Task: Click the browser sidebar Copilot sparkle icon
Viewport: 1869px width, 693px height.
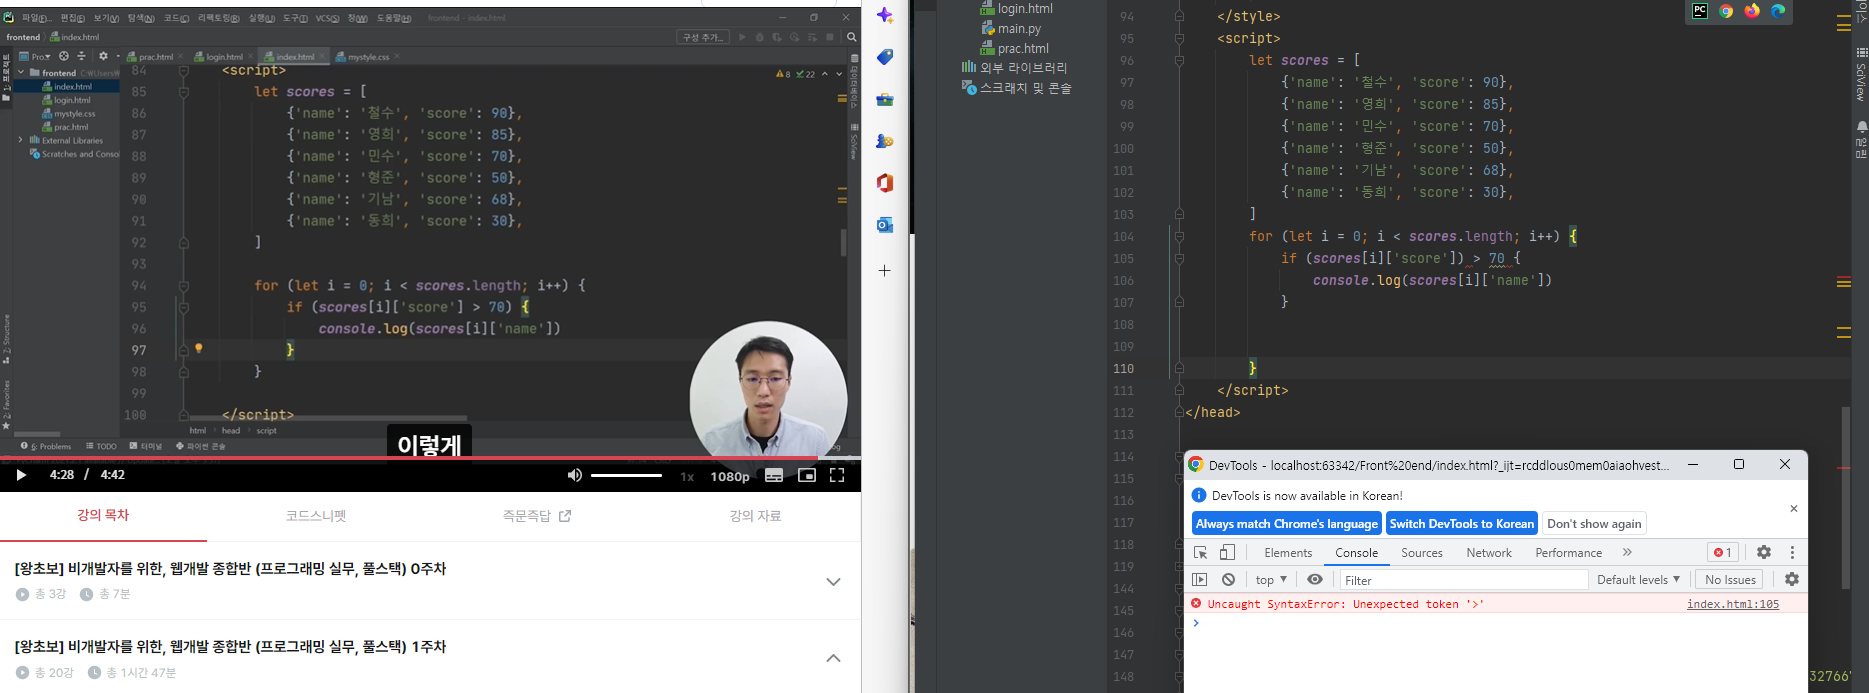Action: pyautogui.click(x=885, y=15)
